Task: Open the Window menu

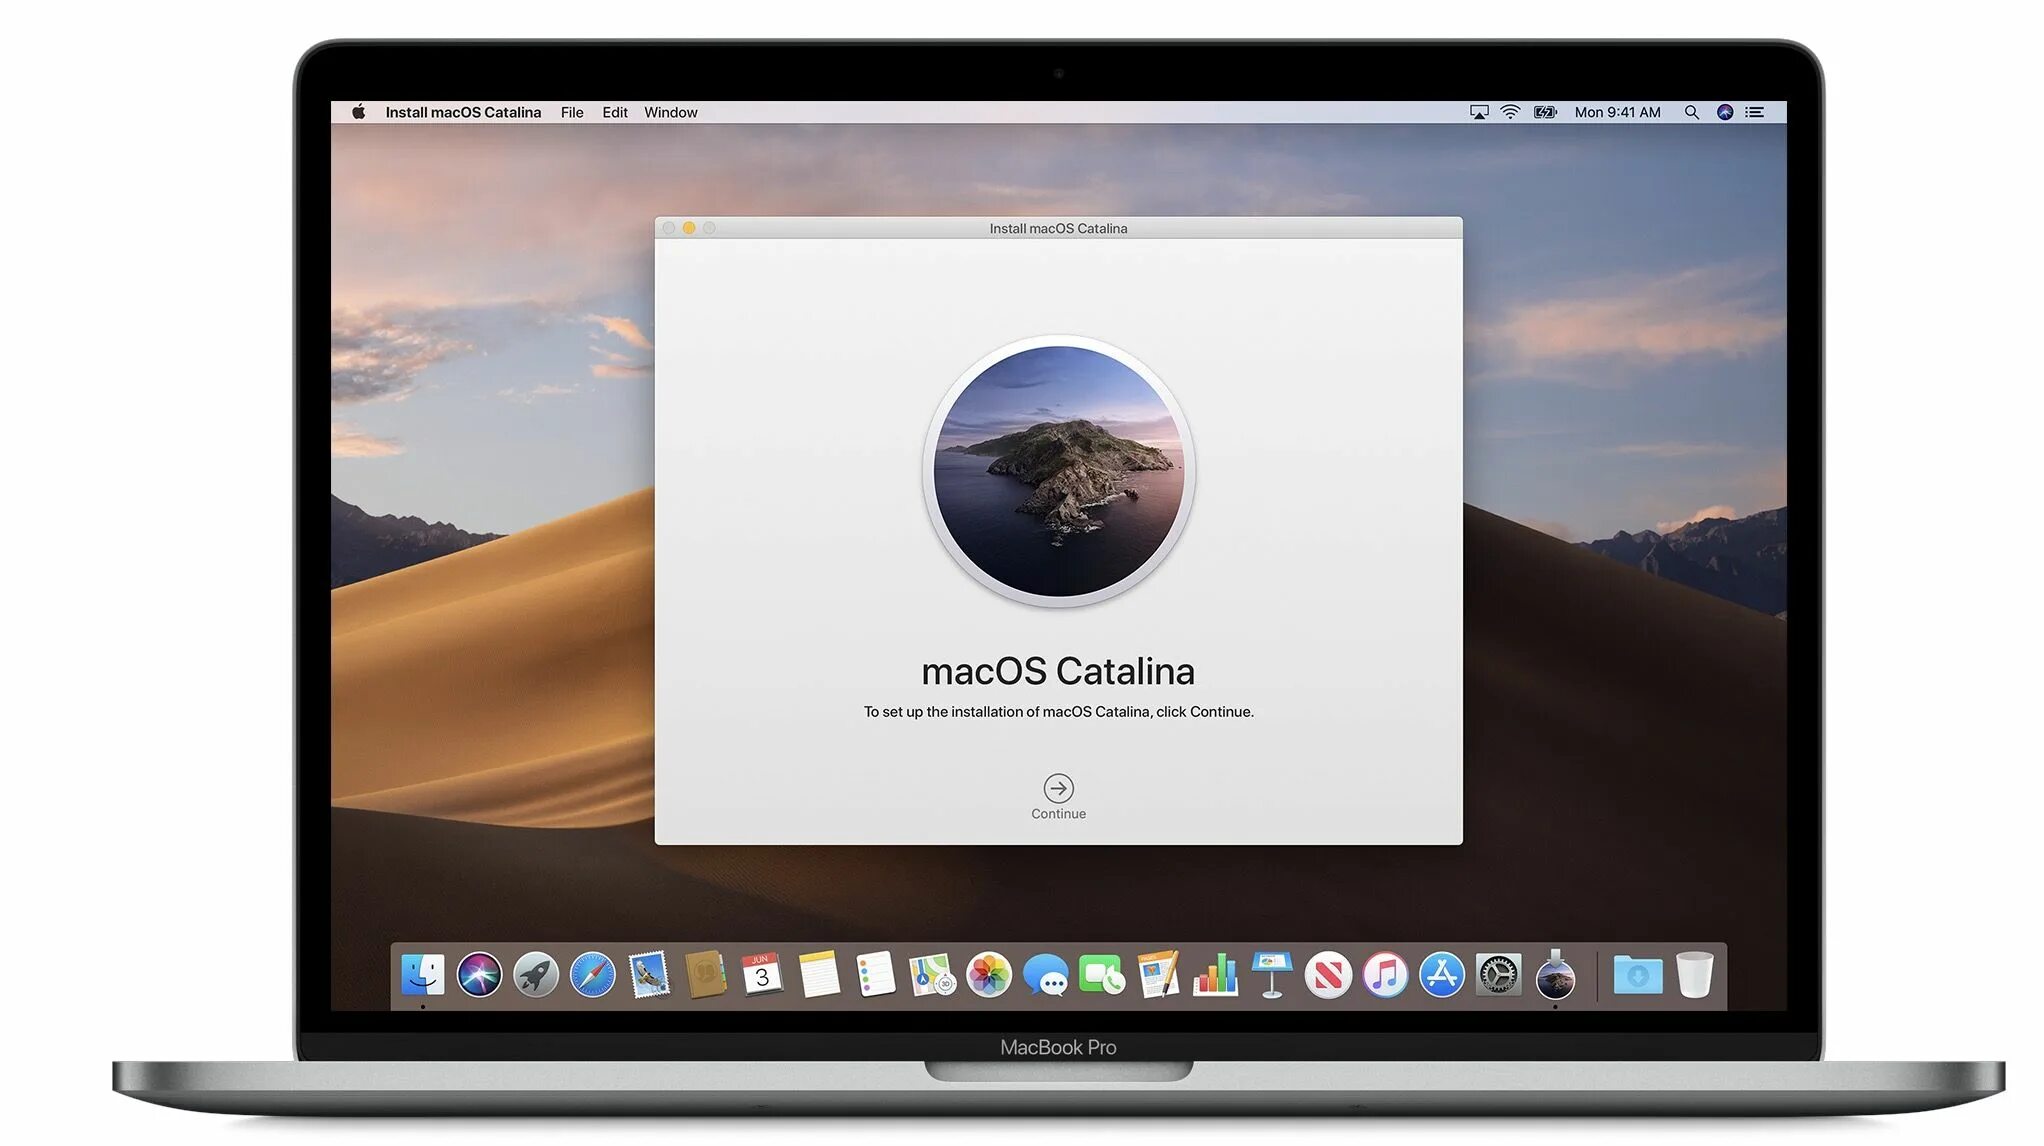Action: click(670, 112)
